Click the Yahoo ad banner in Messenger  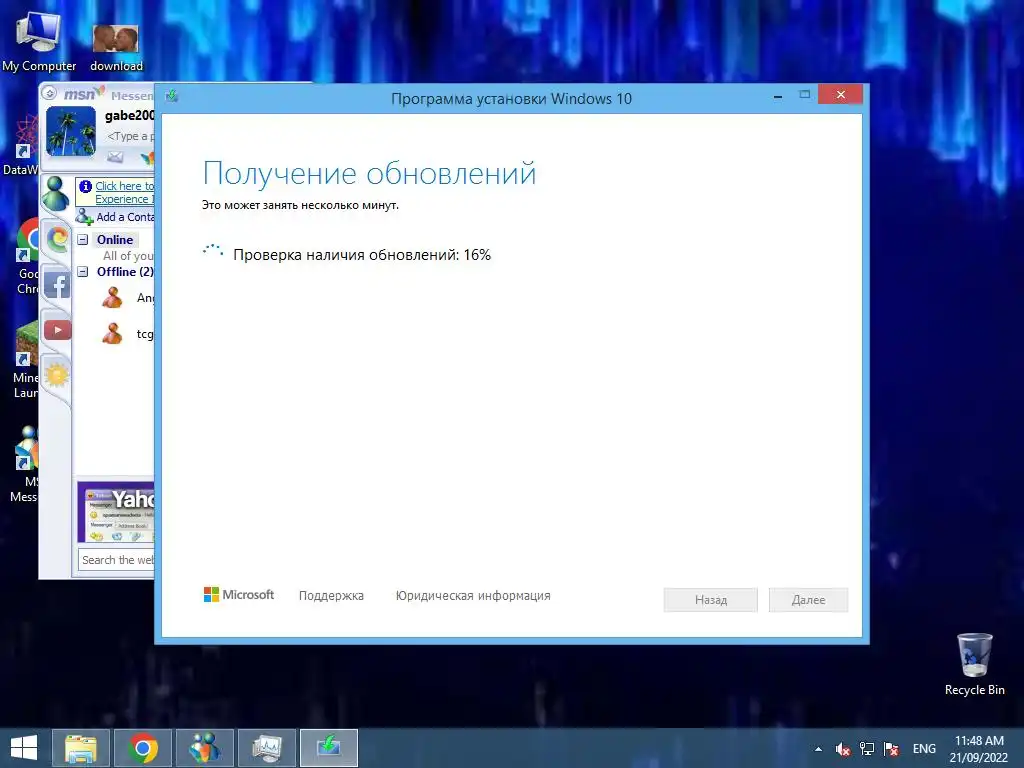[x=116, y=512]
